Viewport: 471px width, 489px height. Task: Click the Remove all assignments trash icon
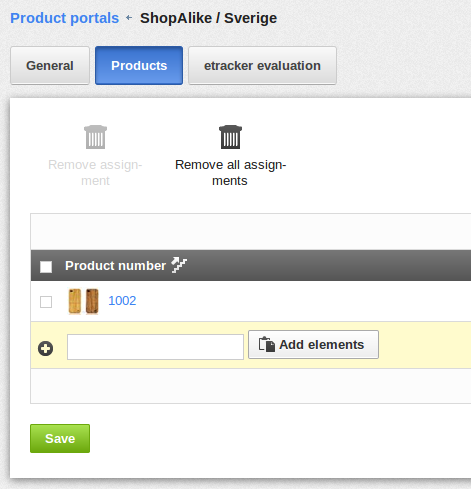coord(230,137)
